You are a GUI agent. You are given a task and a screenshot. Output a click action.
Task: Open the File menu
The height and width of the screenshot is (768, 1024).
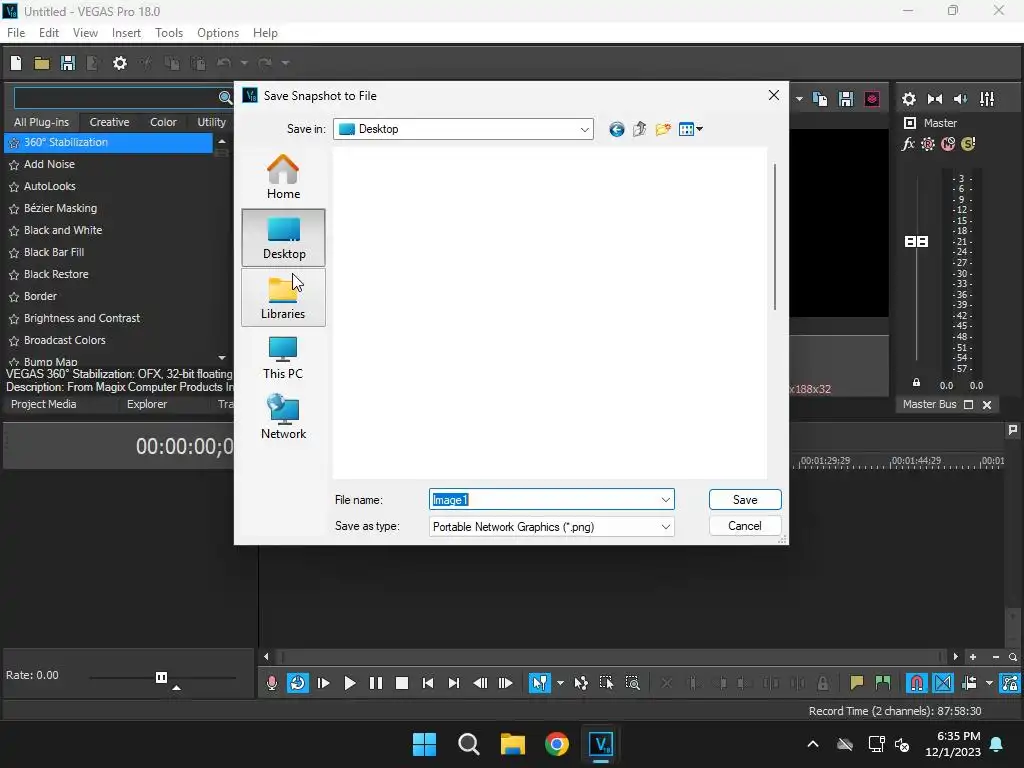click(x=16, y=33)
